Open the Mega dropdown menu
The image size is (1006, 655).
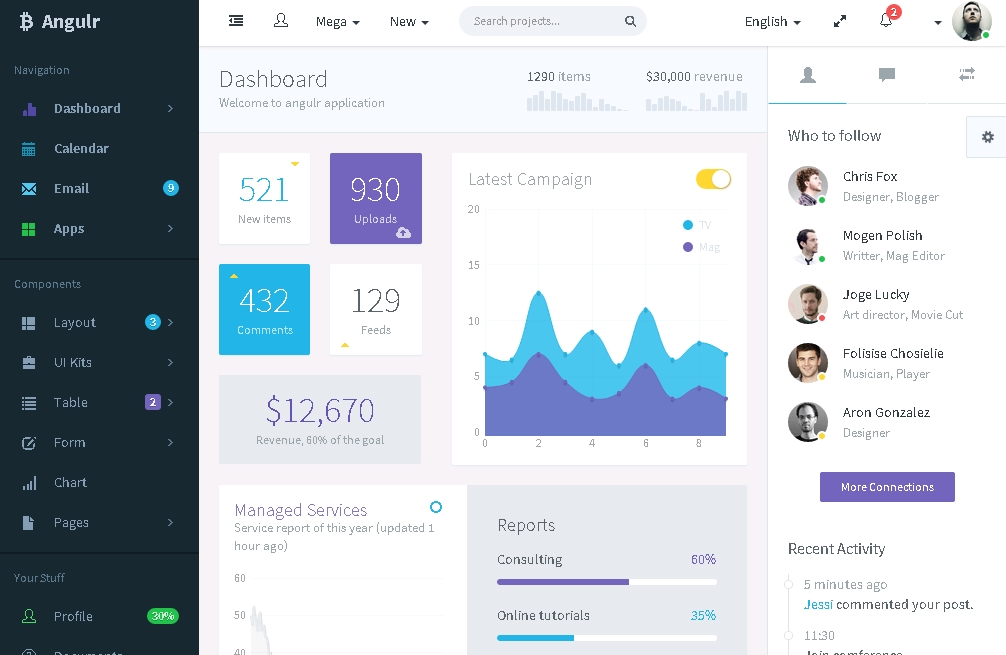[x=337, y=22]
